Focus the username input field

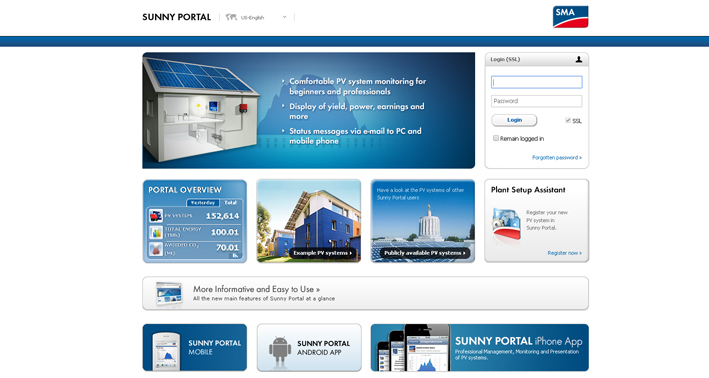tap(537, 82)
